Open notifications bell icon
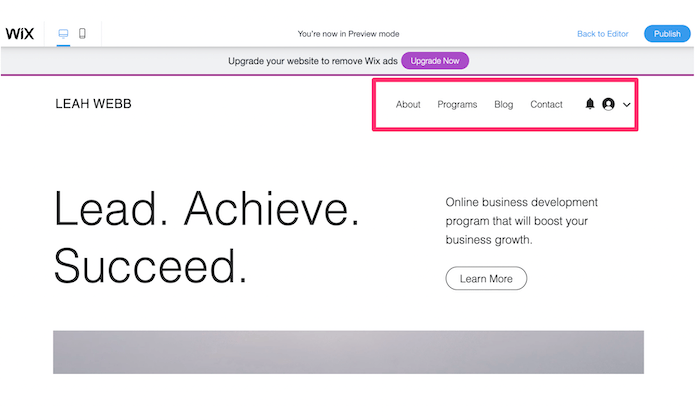This screenshot has height=420, width=700. (x=590, y=104)
